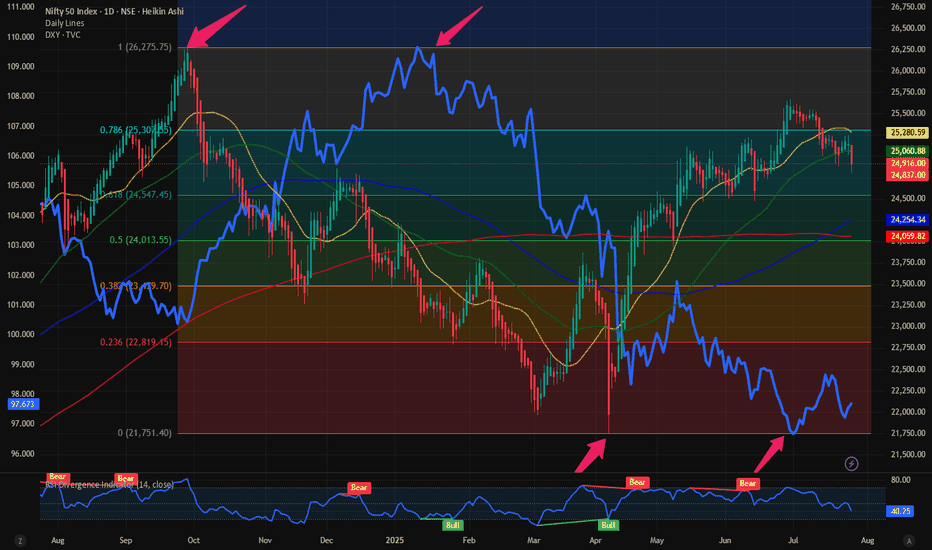This screenshot has width=932, height=550.
Task: Click the red 24,059.82 price label
Action: [908, 237]
